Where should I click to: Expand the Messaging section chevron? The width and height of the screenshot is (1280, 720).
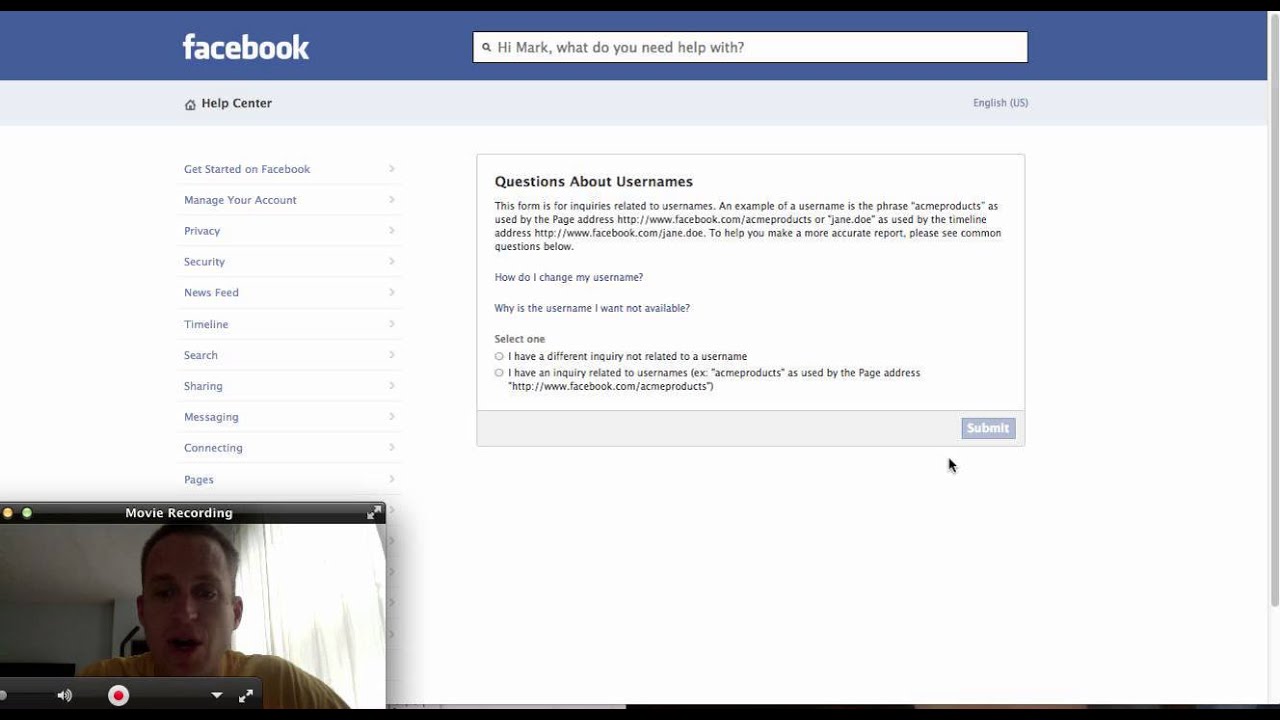click(392, 417)
